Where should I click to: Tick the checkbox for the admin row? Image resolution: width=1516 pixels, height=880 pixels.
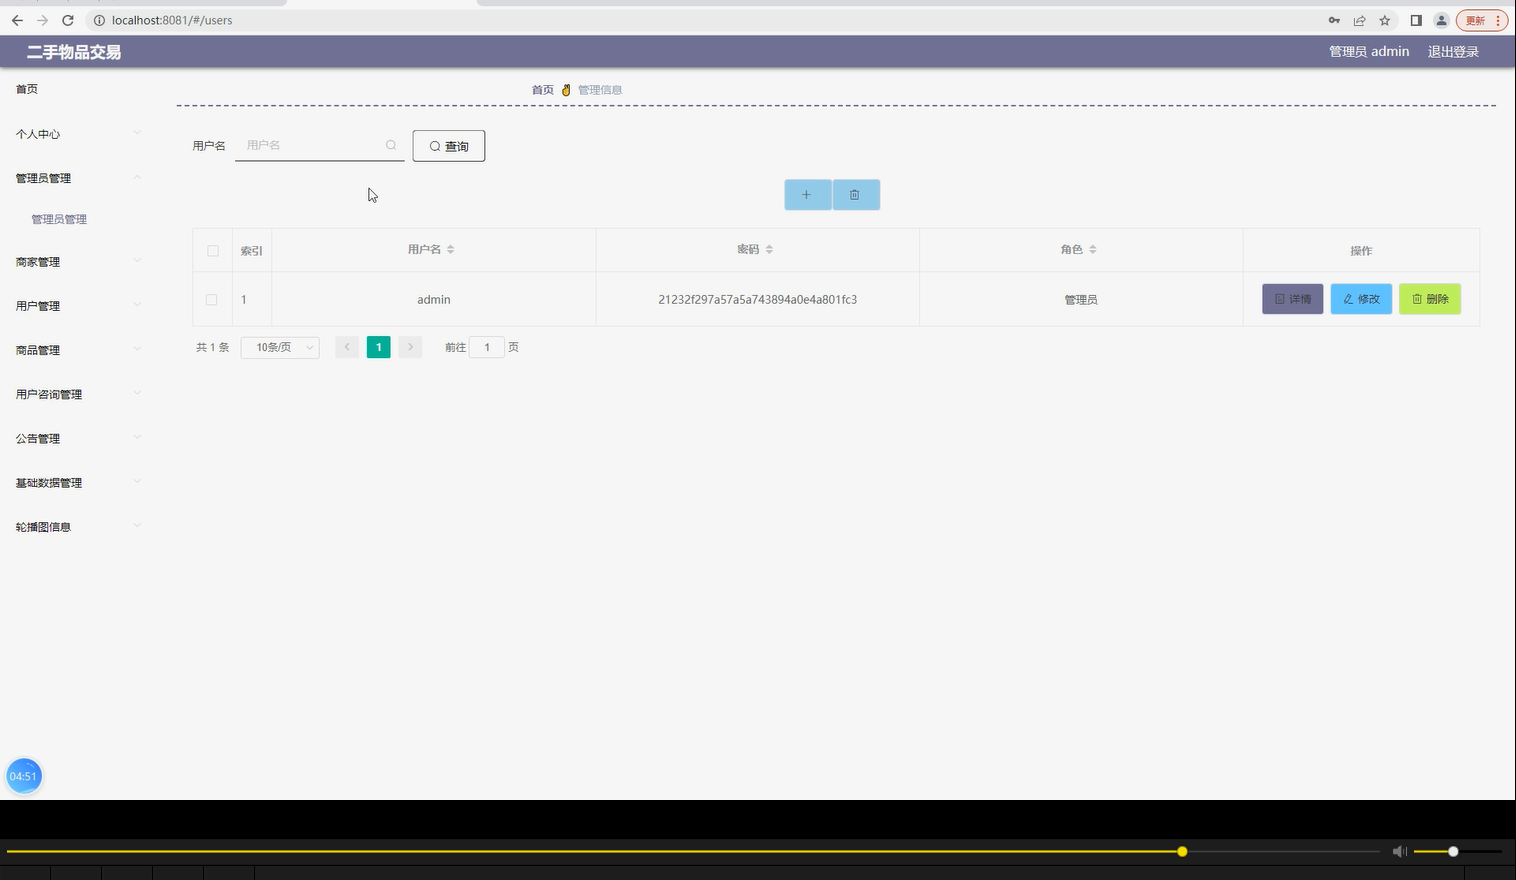pyautogui.click(x=211, y=299)
